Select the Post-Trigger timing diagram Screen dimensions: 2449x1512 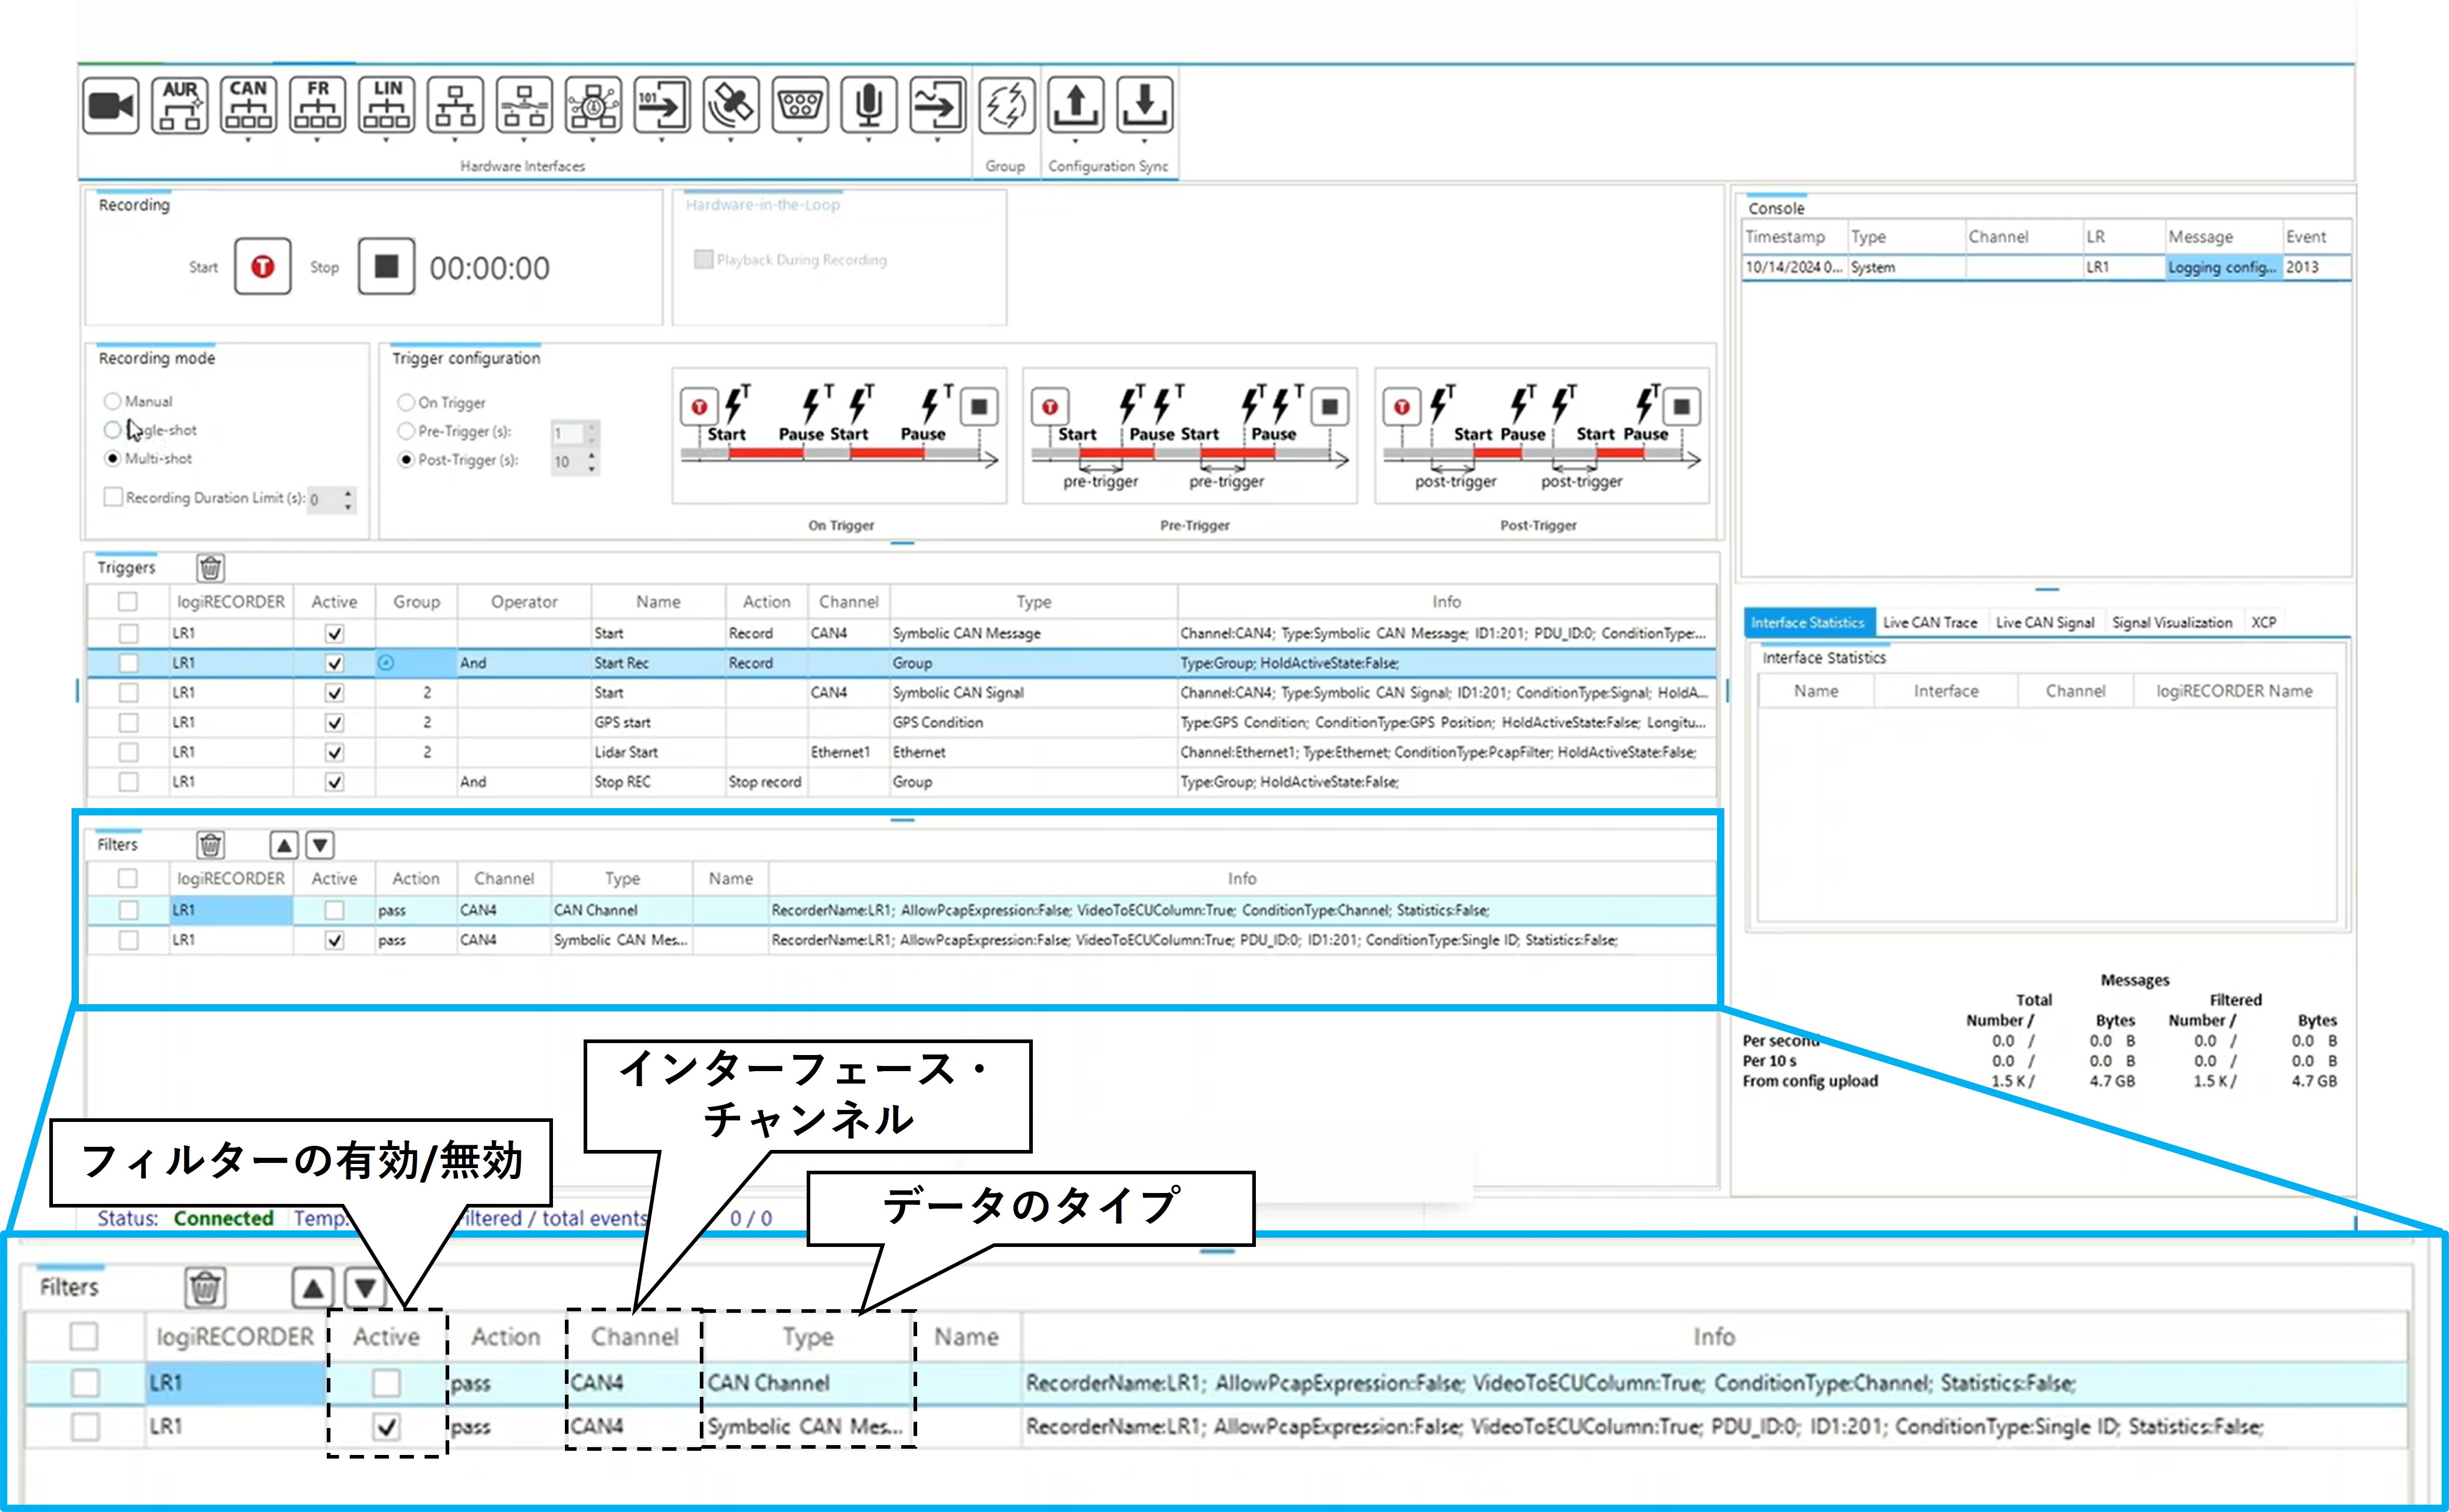pyautogui.click(x=1542, y=435)
